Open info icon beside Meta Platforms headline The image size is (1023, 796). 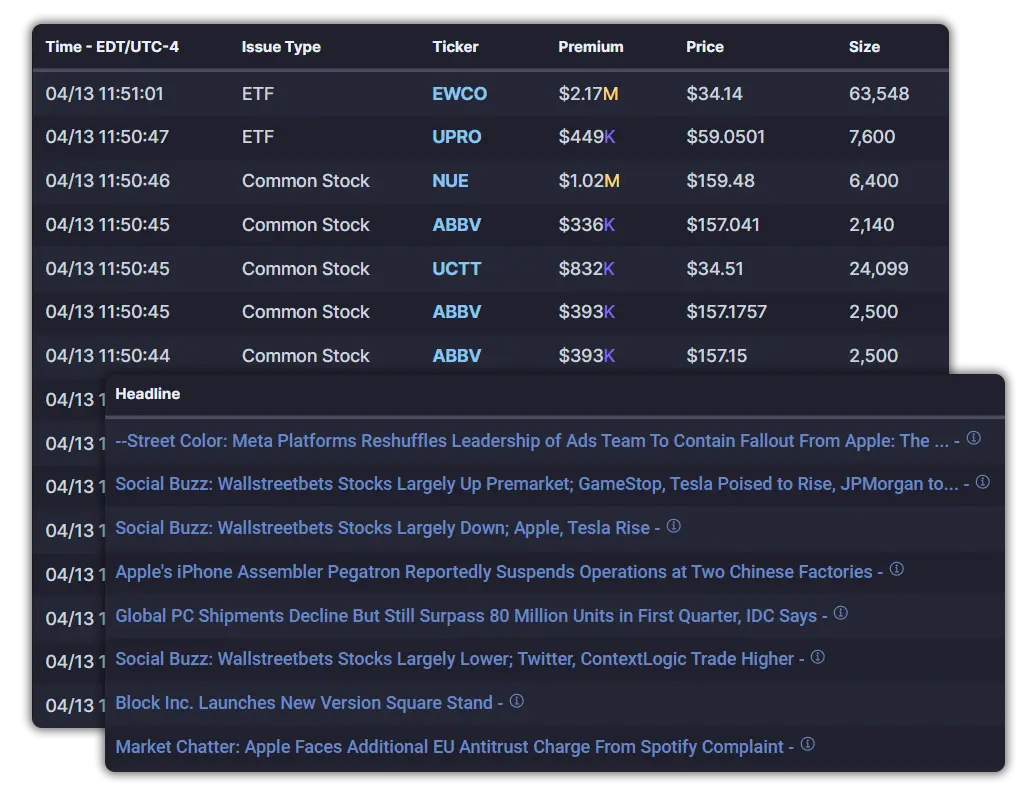973,438
